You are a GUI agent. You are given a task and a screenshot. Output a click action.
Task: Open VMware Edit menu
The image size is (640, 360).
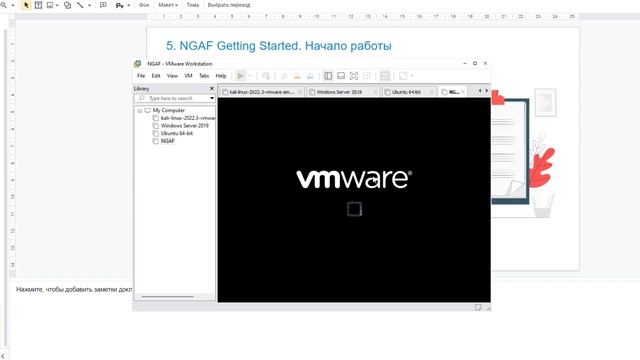[x=156, y=76]
